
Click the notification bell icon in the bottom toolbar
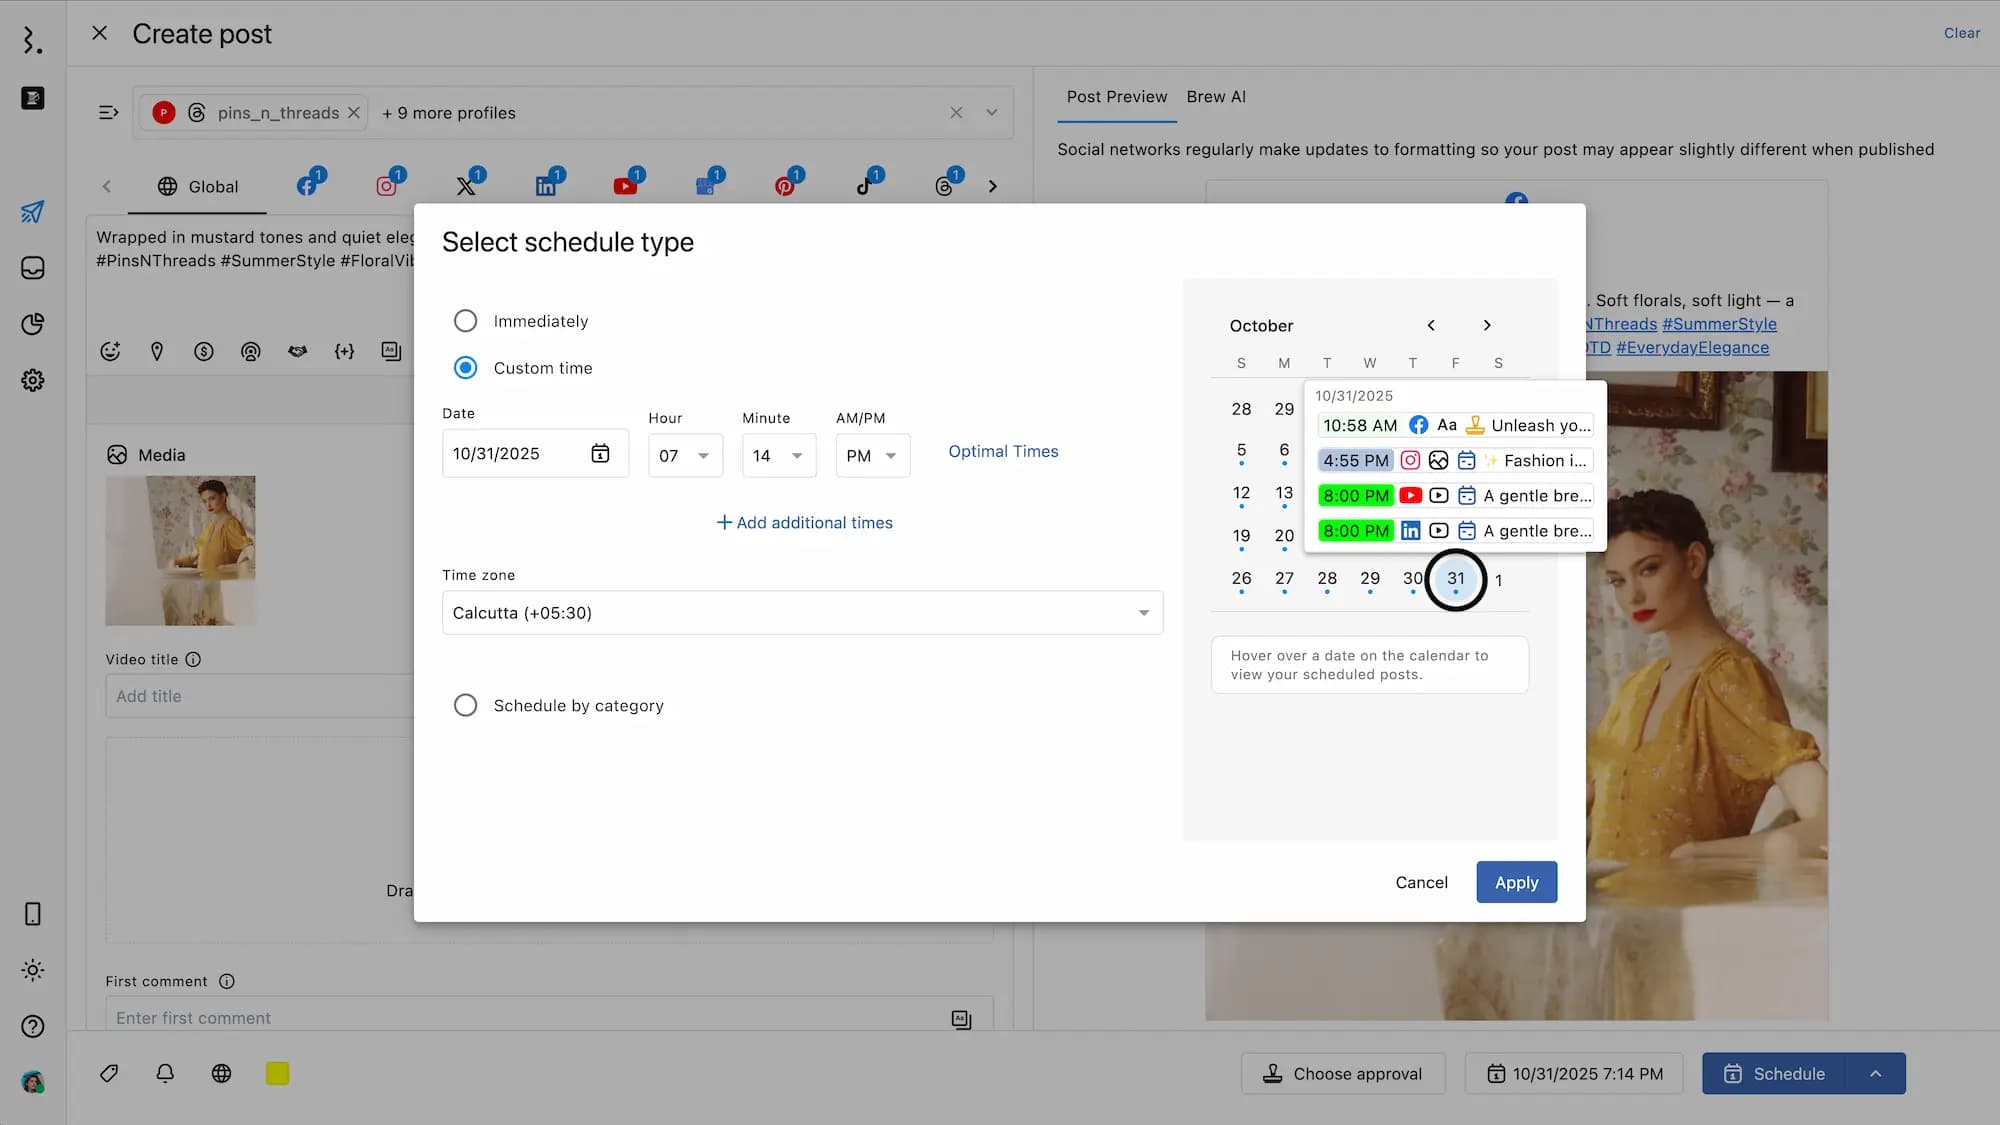click(165, 1073)
